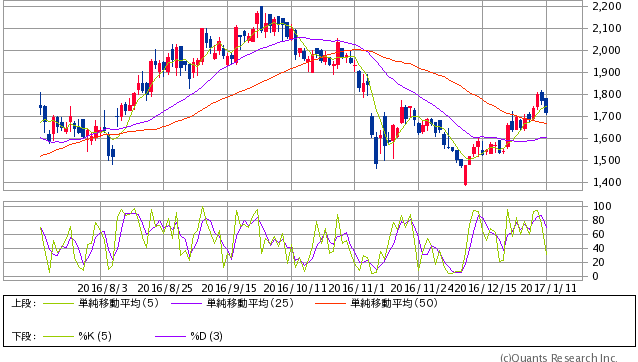Click the red line swatch for 単純移動平均(50)
Screen dimensions: 638x362
coord(330,303)
